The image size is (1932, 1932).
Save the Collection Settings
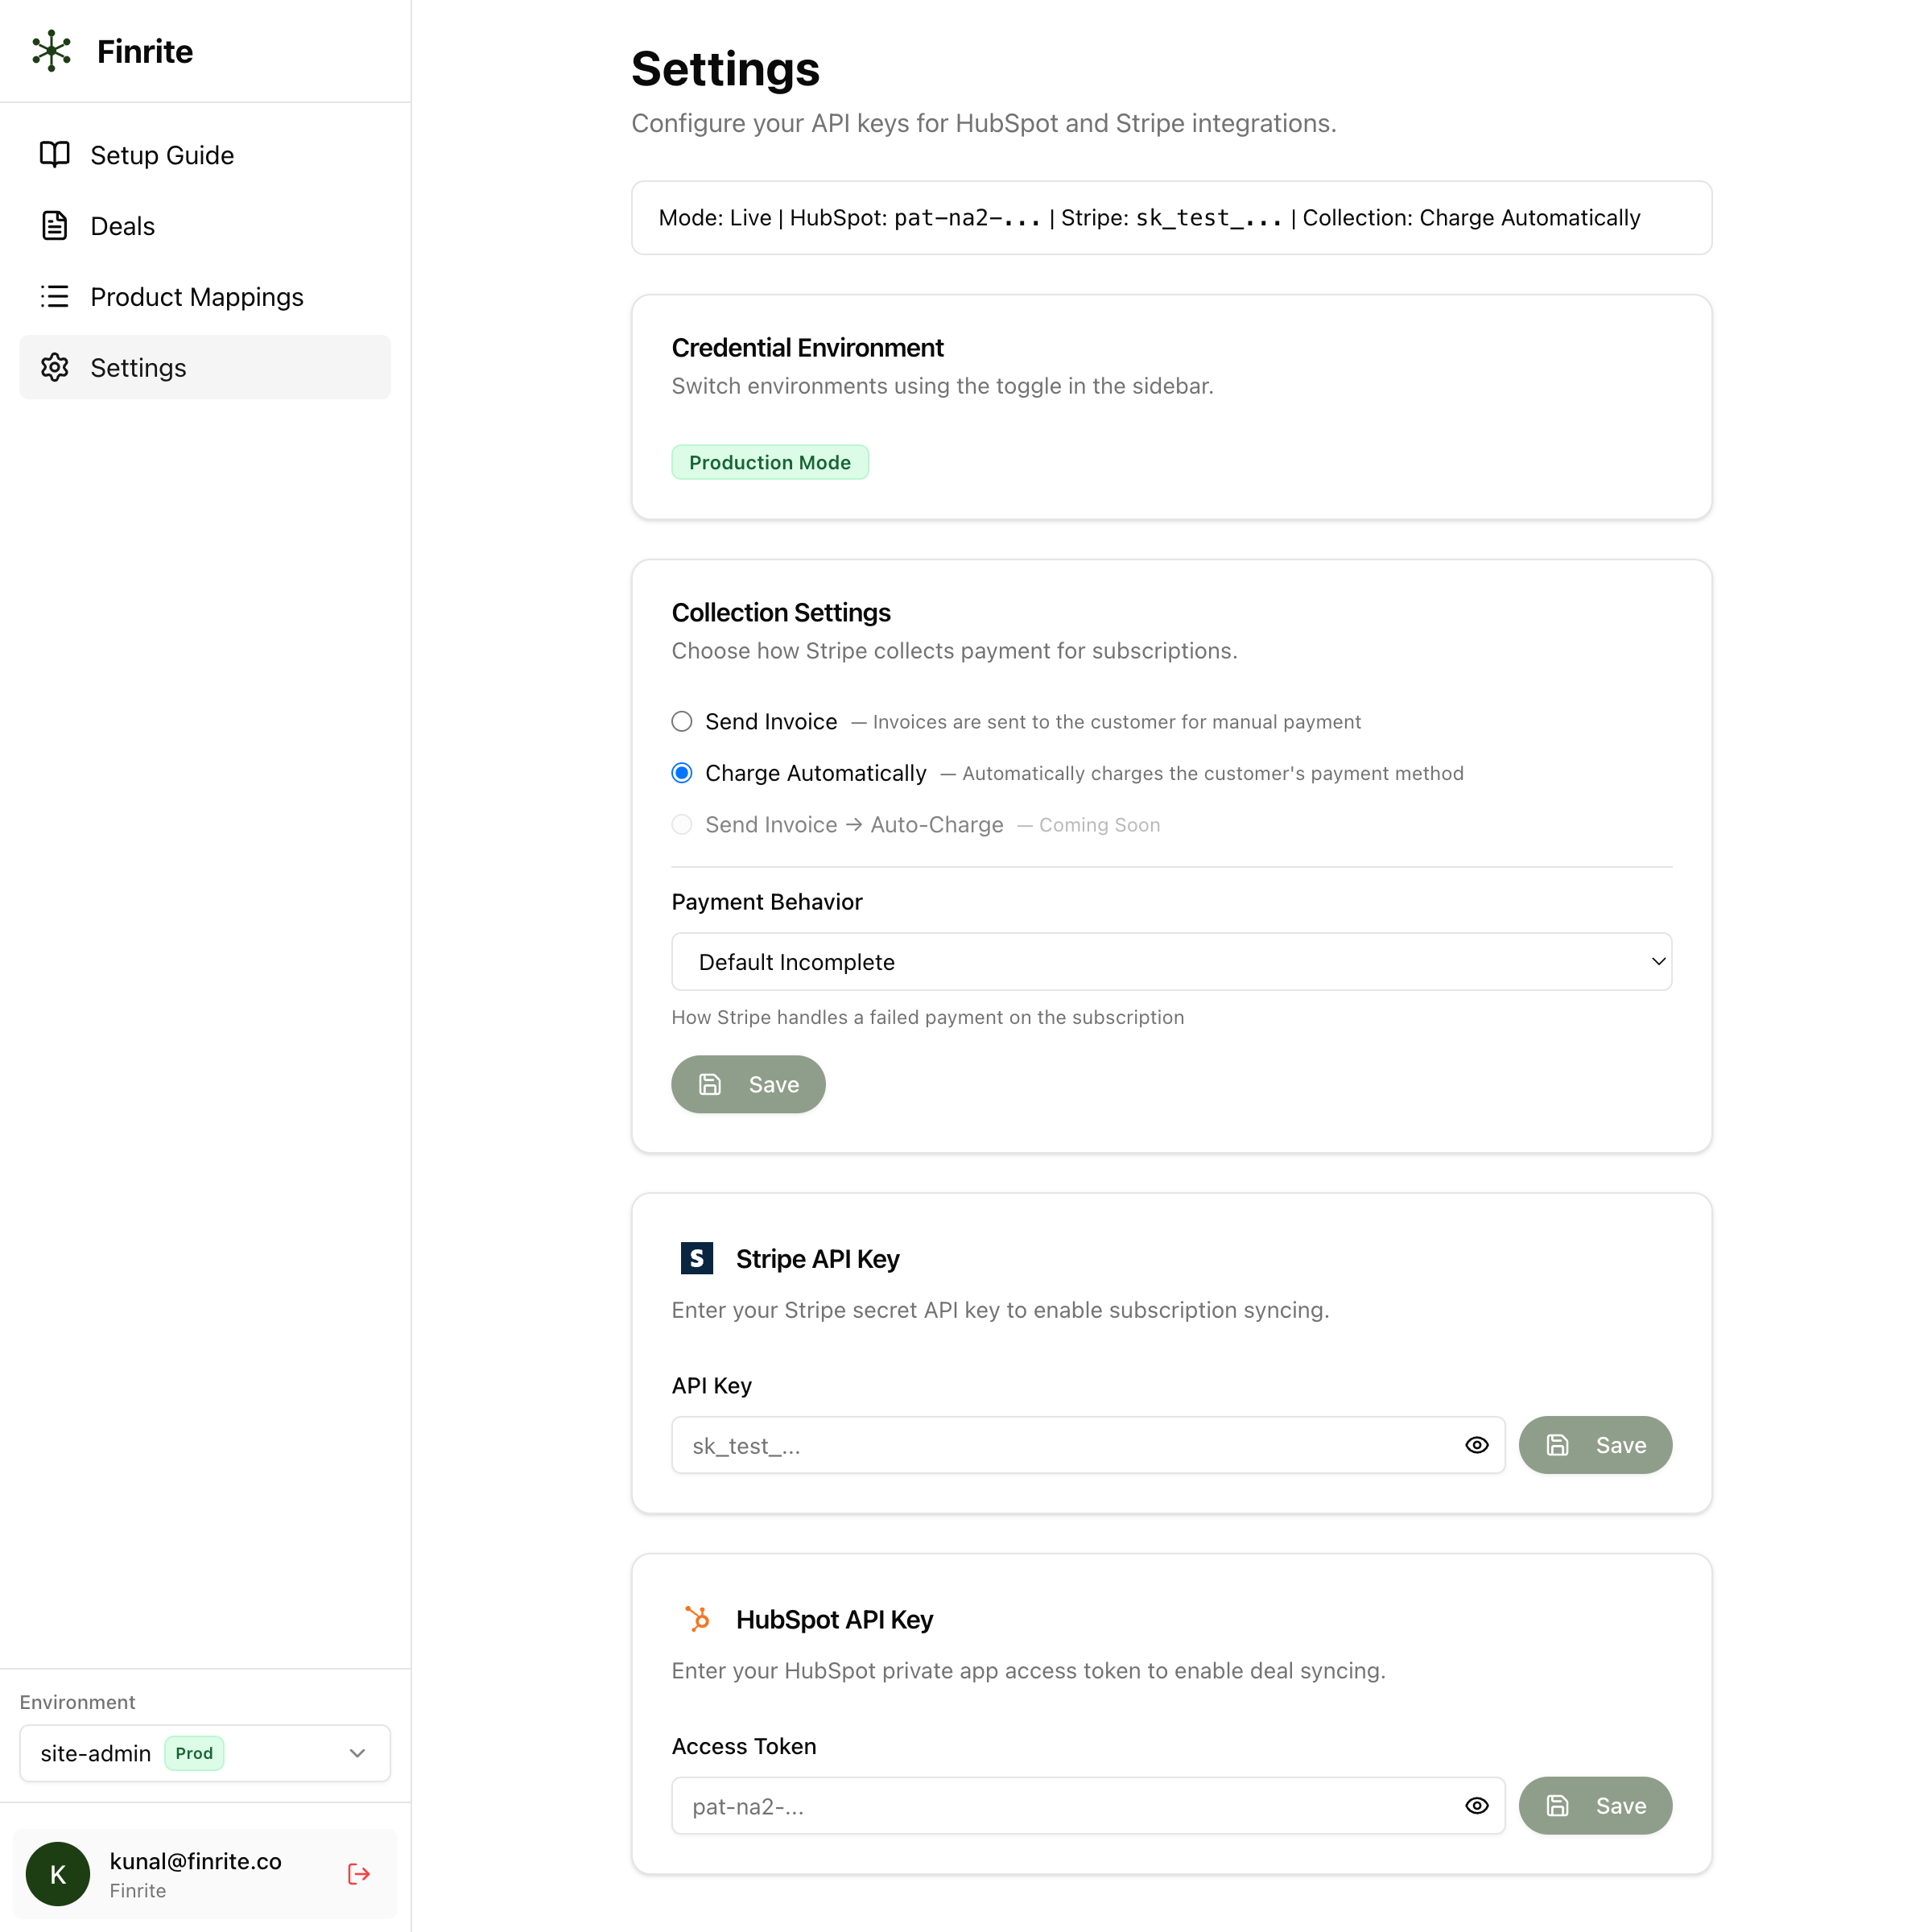[x=748, y=1084]
